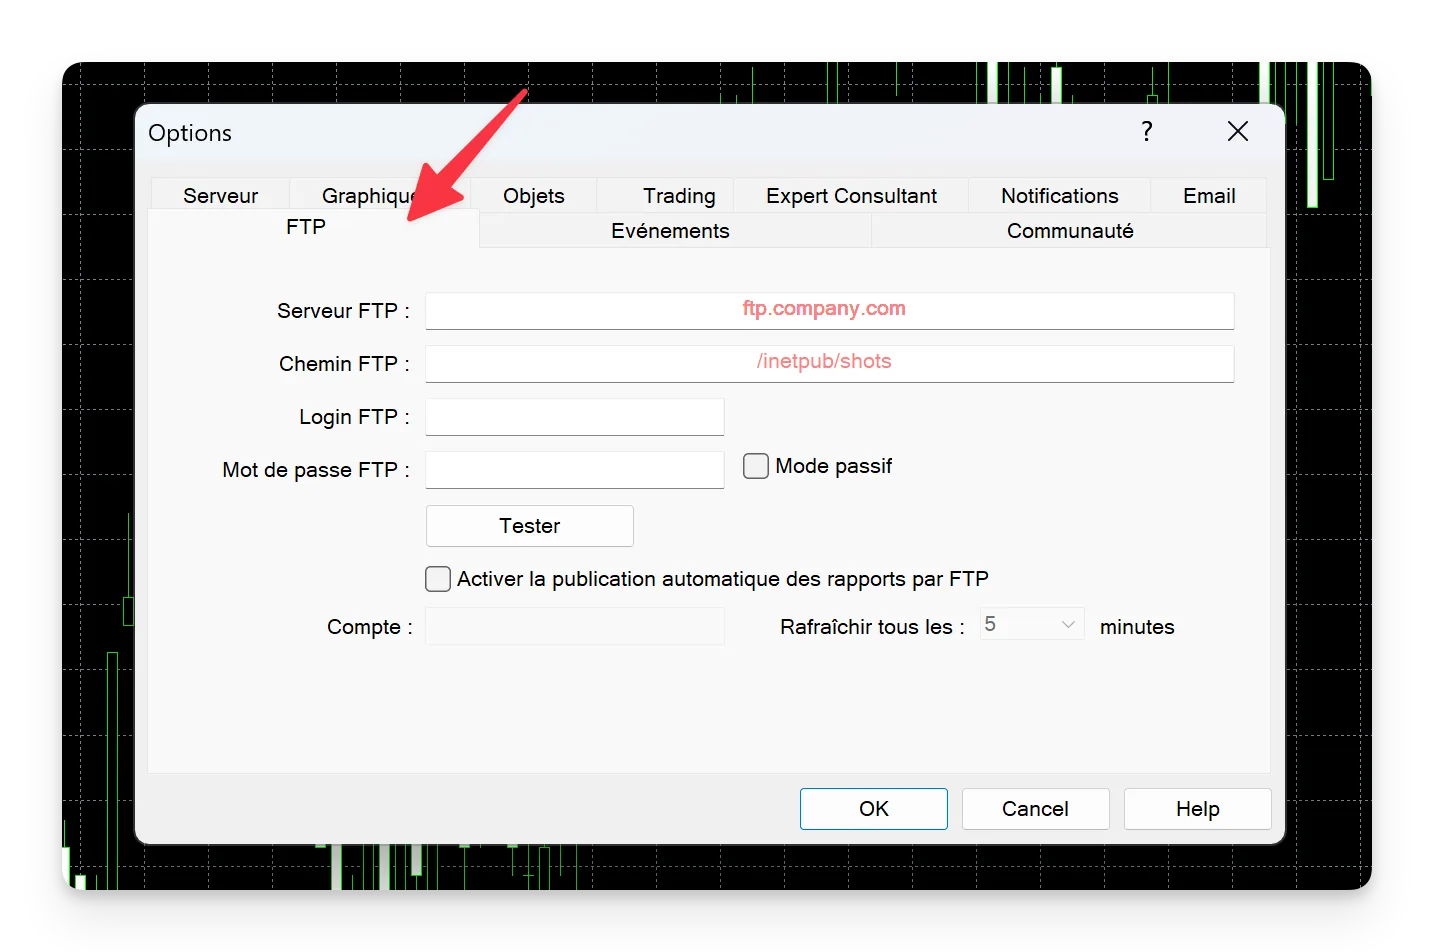
Task: Click the Cancel button
Action: point(1036,809)
